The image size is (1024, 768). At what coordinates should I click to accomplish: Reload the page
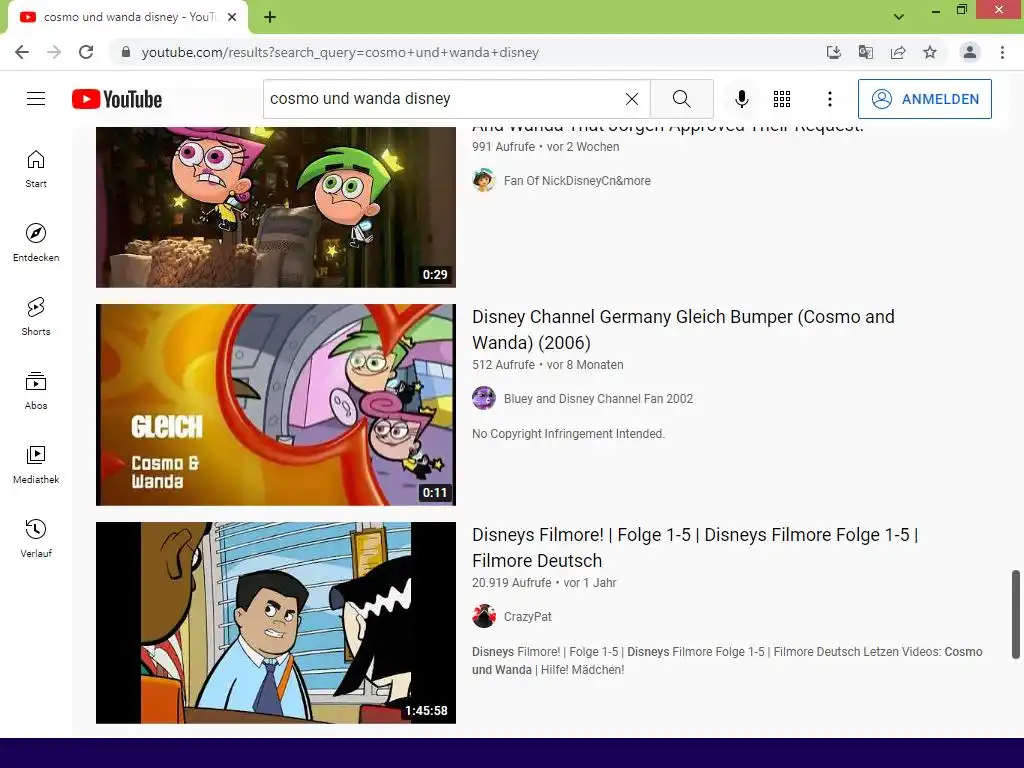coord(86,52)
